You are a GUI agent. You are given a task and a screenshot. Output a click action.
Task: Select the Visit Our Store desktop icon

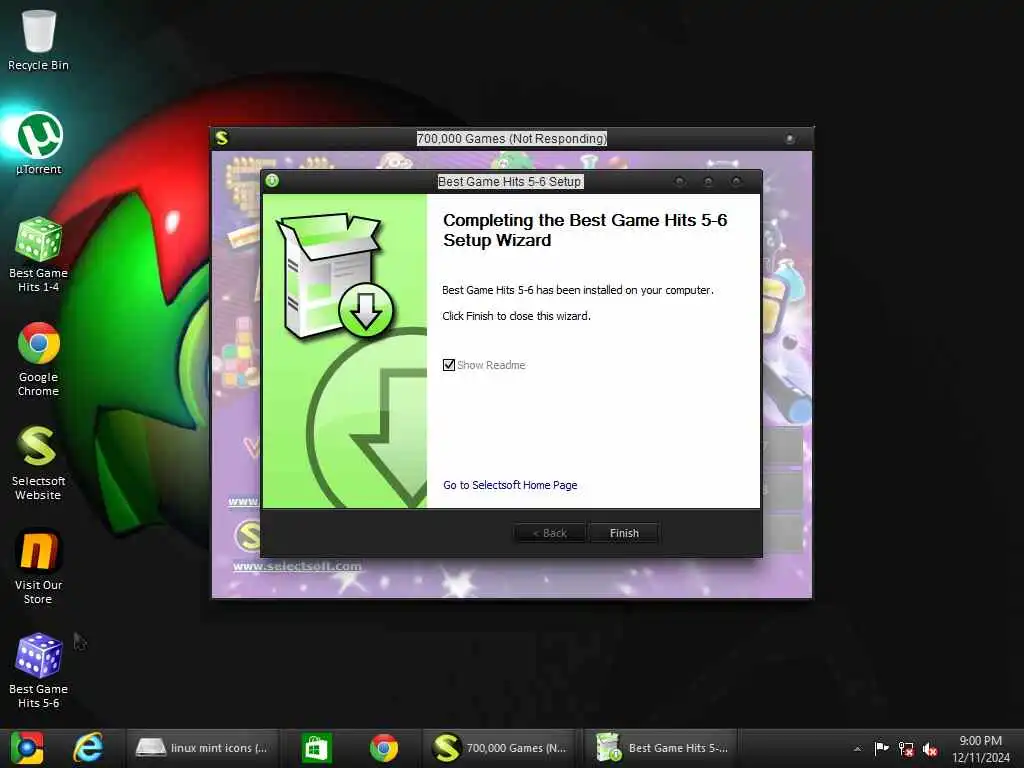[39, 567]
